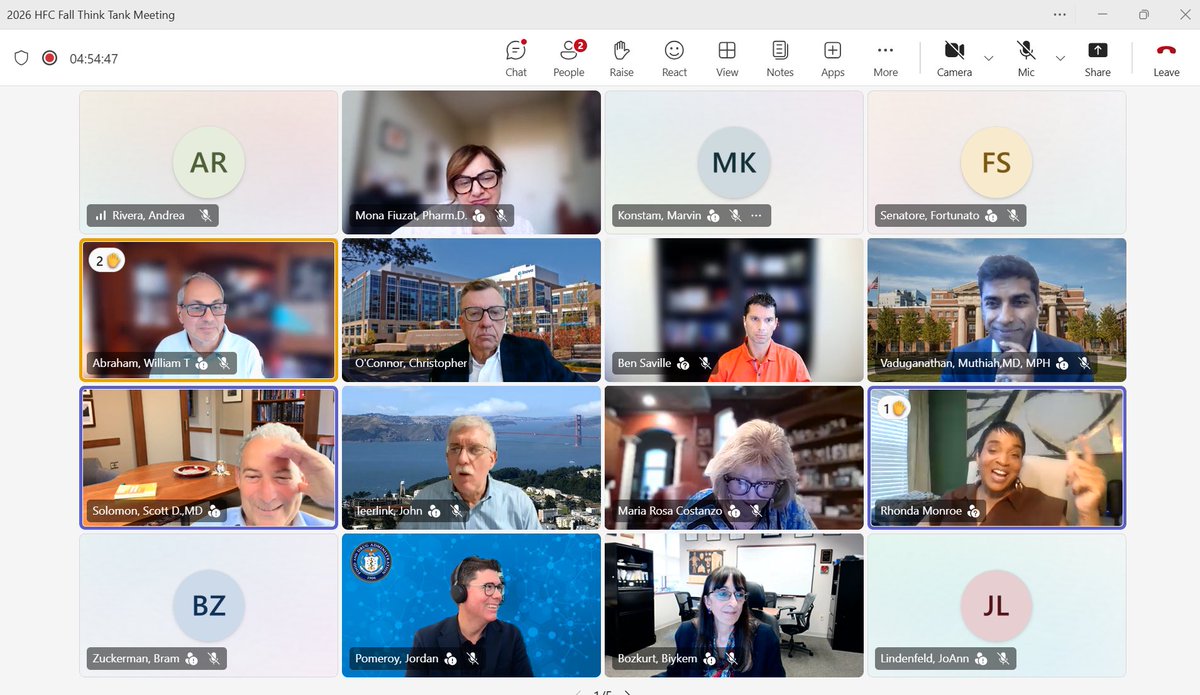
Task: Go to the next participant page
Action: click(x=628, y=692)
